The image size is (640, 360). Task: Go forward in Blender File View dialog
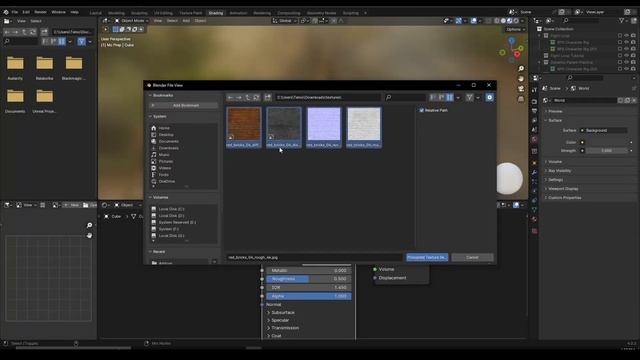pyautogui.click(x=239, y=98)
